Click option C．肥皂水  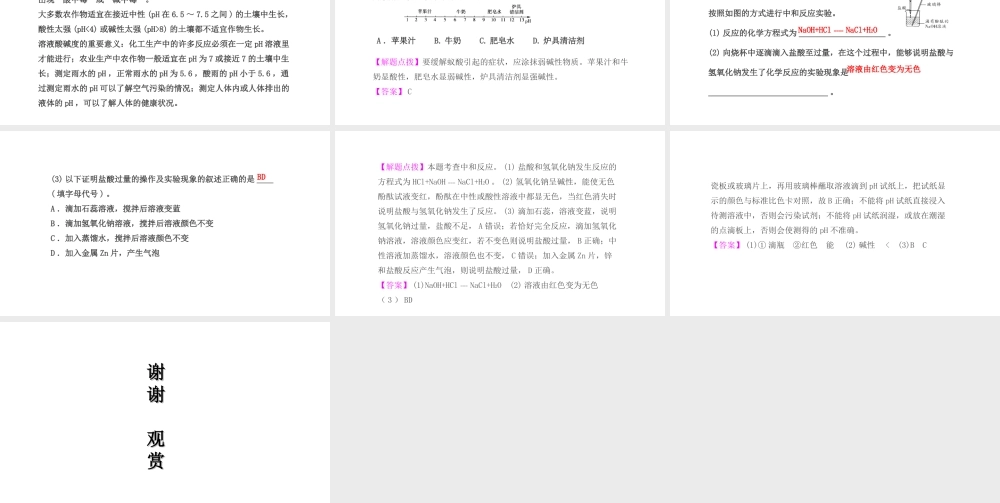click(x=496, y=41)
